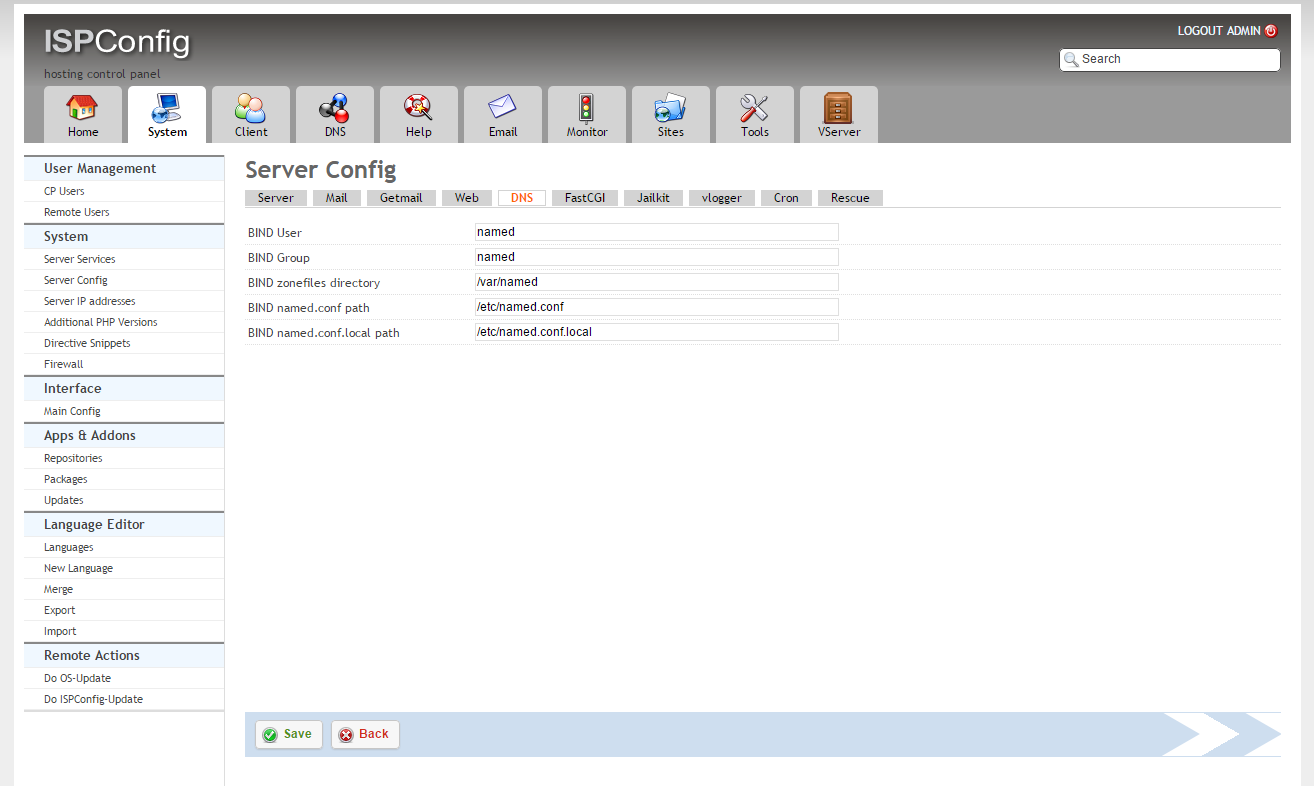Click the ISPConfig logo text
The image size is (1314, 786).
tap(117, 42)
